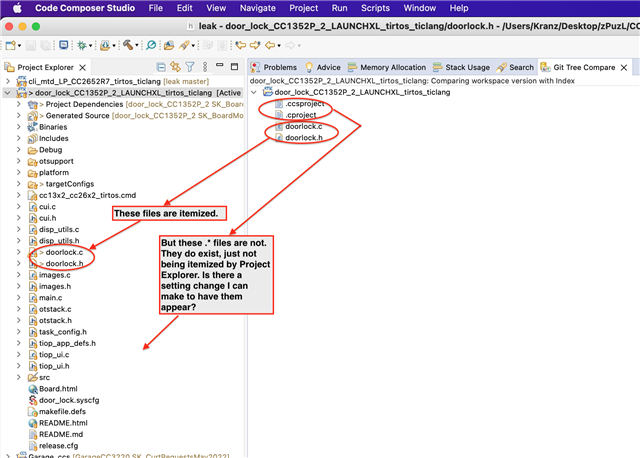Expand the Debug folder node
Image resolution: width=640 pixels, height=458 pixels.
point(18,150)
